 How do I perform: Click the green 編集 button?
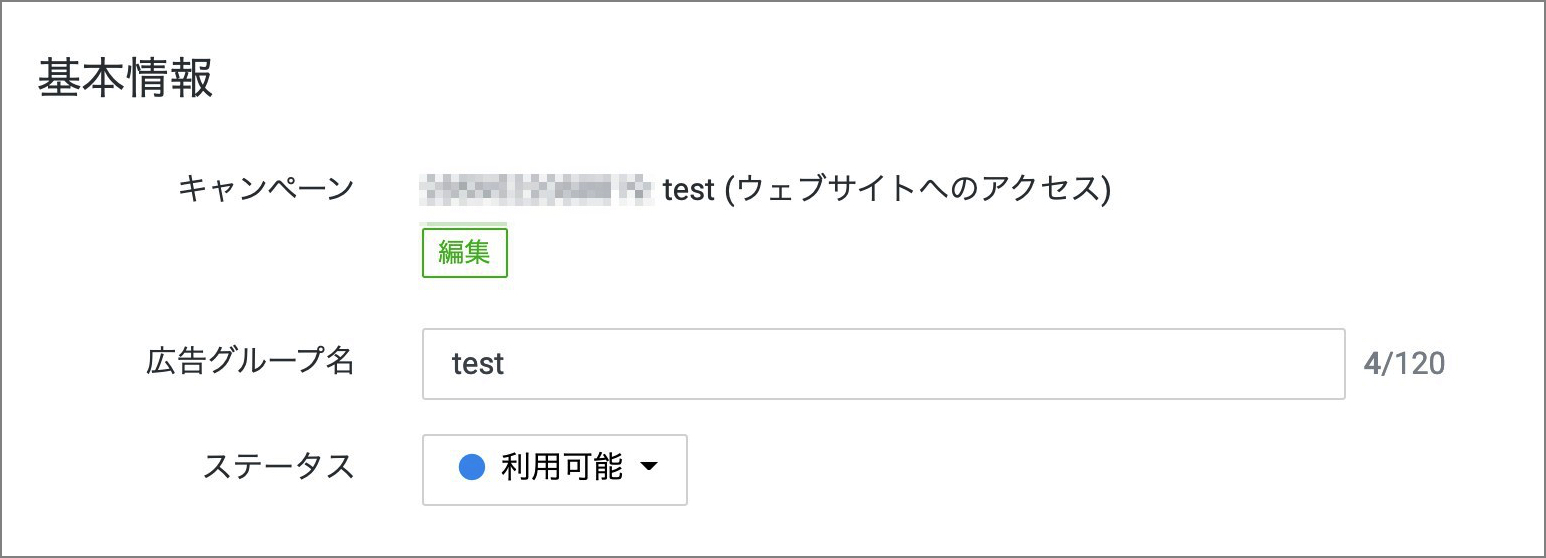pos(465,252)
